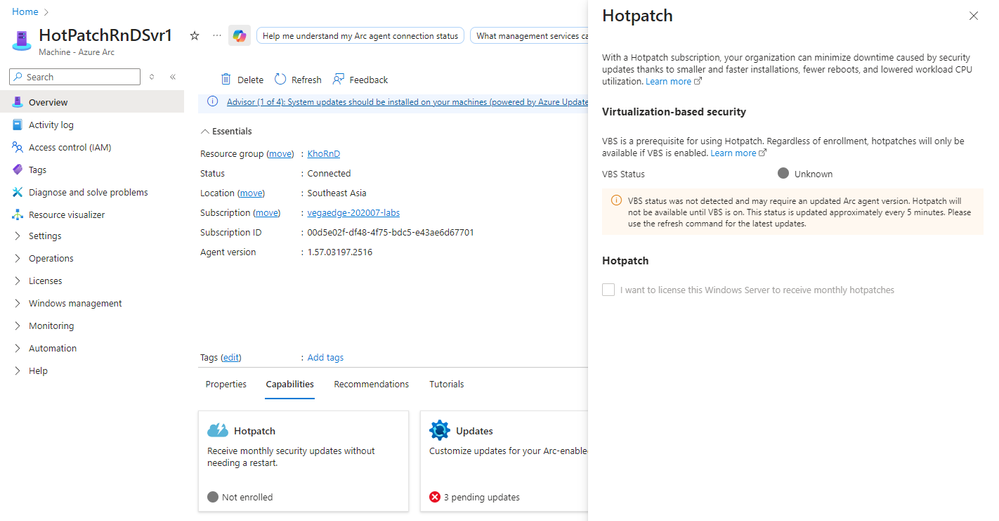Open Resource visualizer in sidebar
This screenshot has height=521, width=999.
point(66,215)
